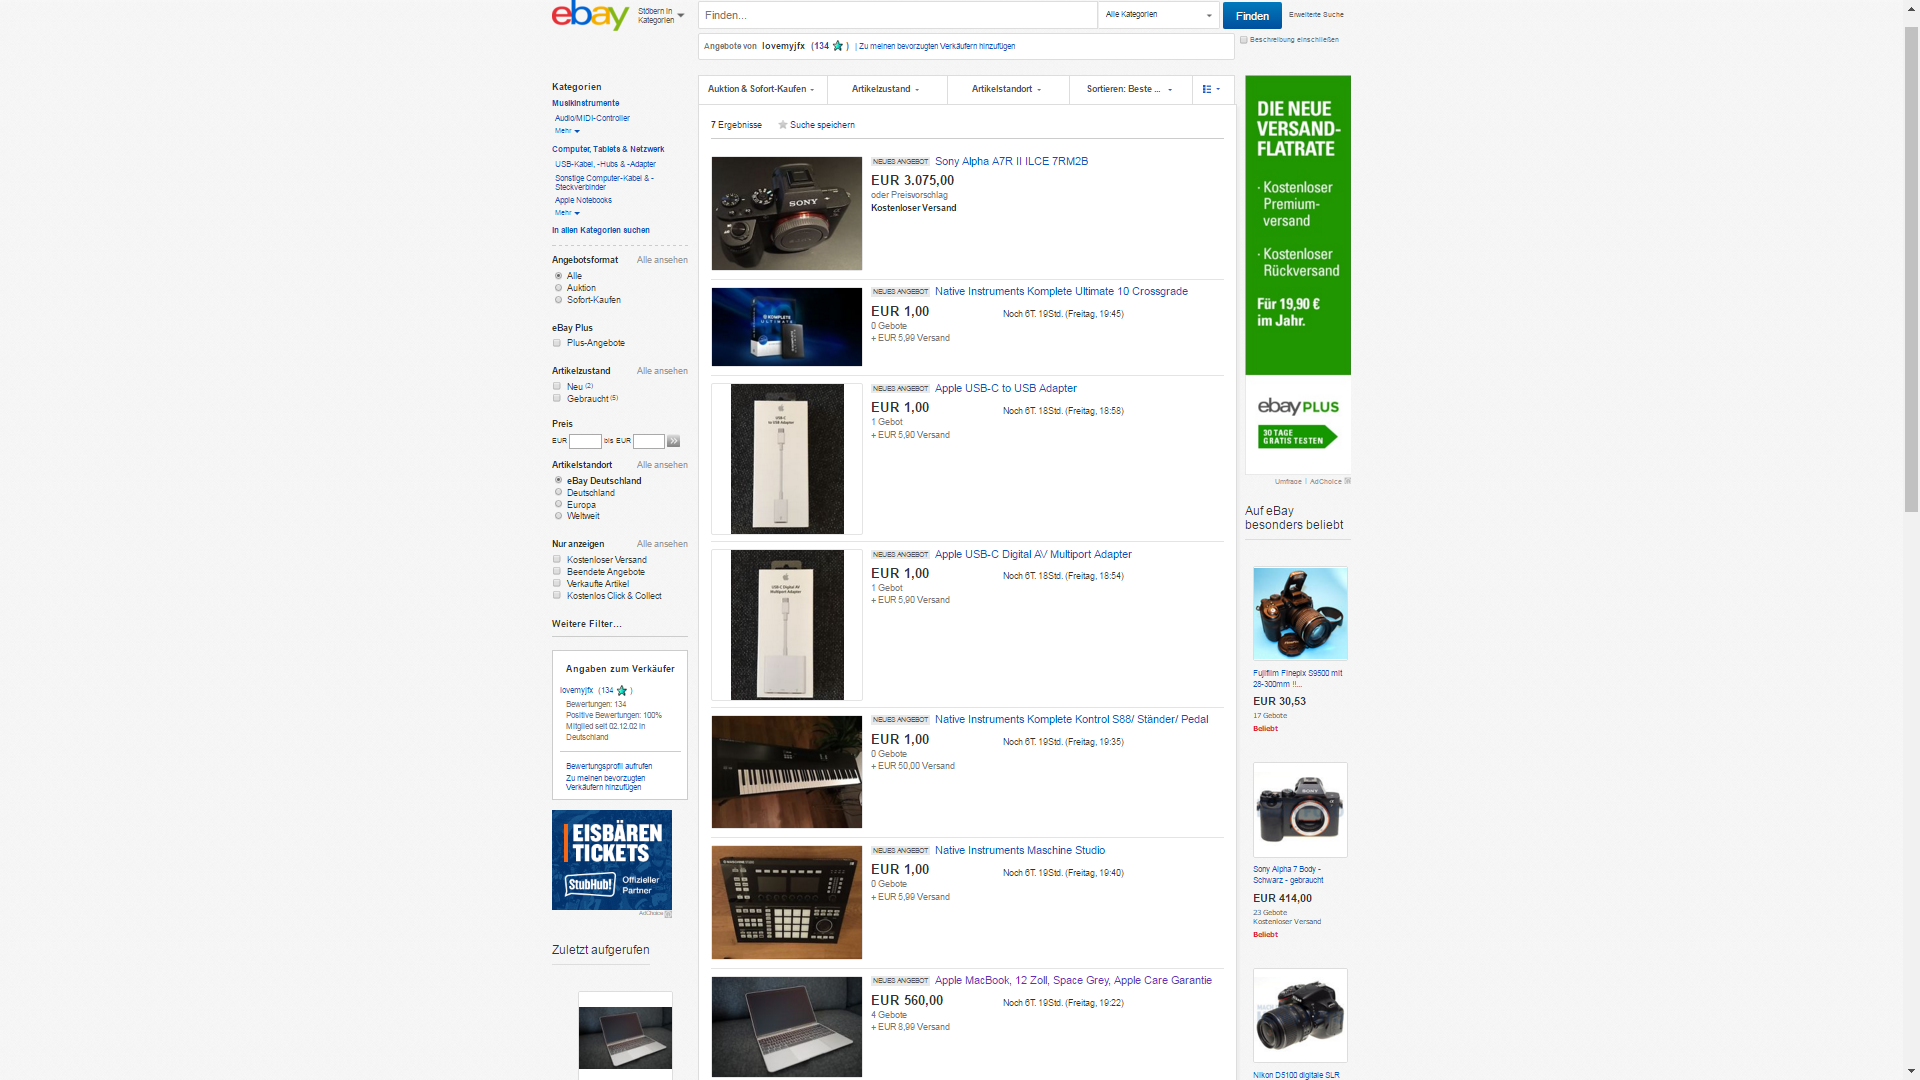1920x1080 pixels.
Task: Open the Nikon D5100 sidebar thumbnail
Action: [x=1300, y=1015]
